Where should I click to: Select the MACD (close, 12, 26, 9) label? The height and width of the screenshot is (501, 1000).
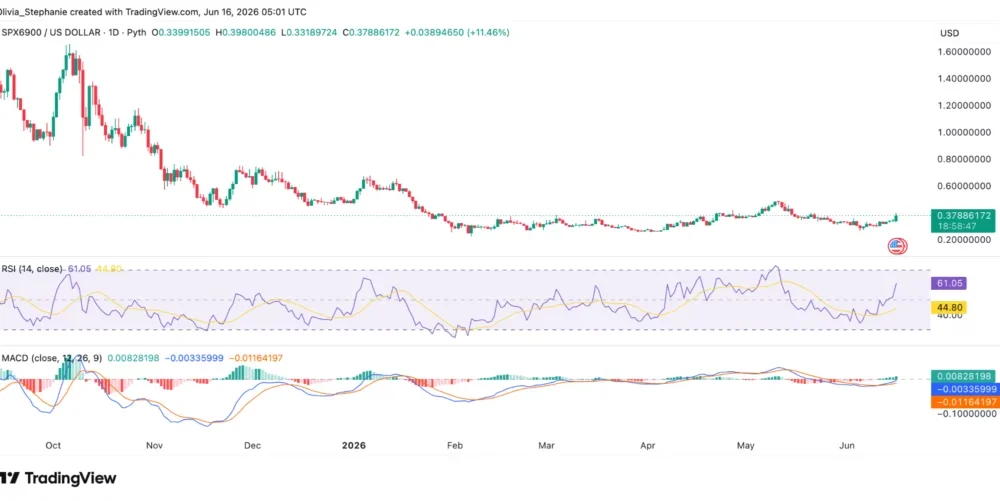[53, 358]
